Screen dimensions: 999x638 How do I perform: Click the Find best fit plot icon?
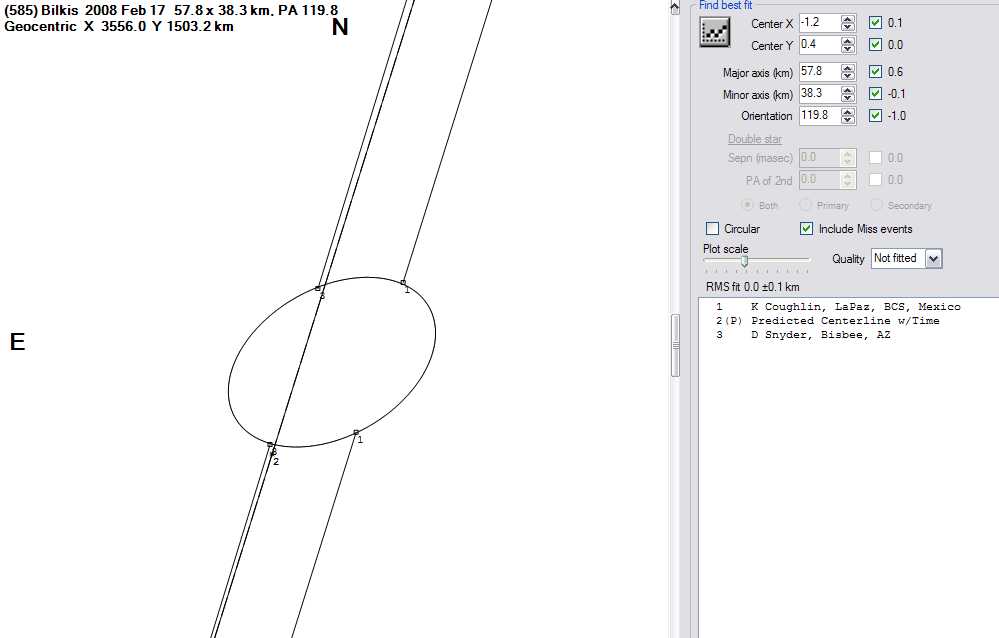(x=715, y=33)
